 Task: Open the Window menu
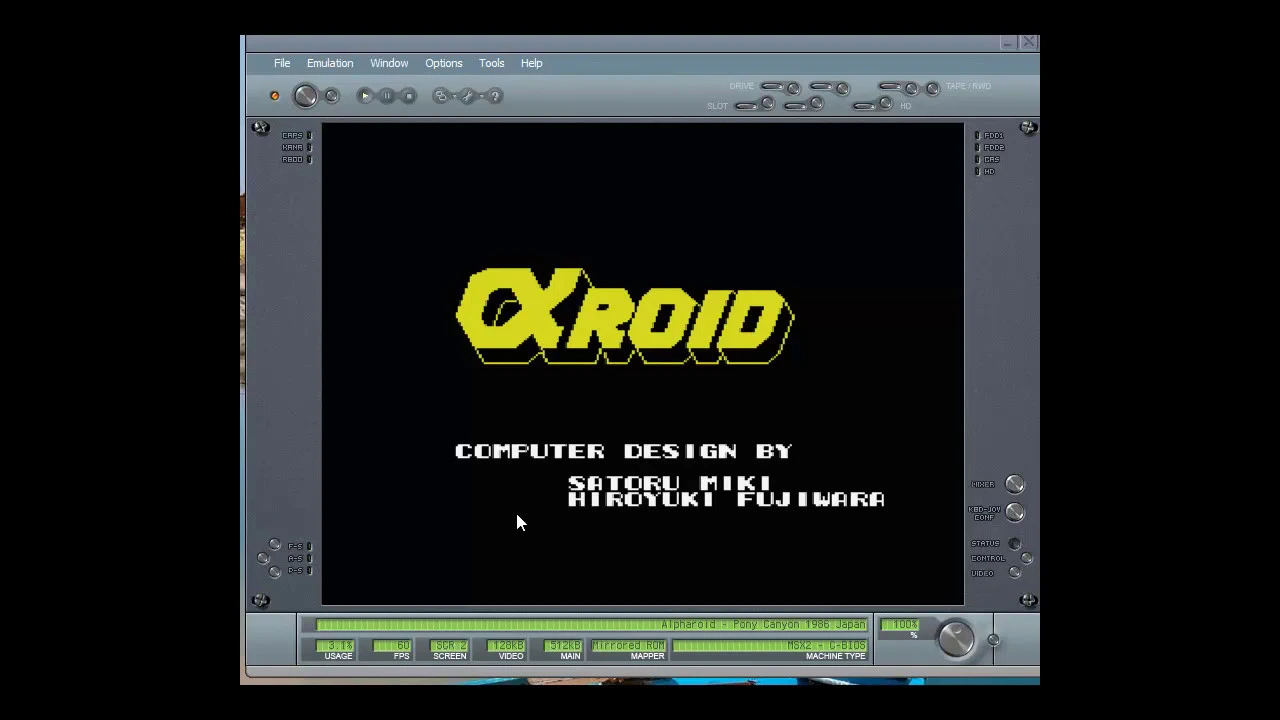tap(389, 63)
